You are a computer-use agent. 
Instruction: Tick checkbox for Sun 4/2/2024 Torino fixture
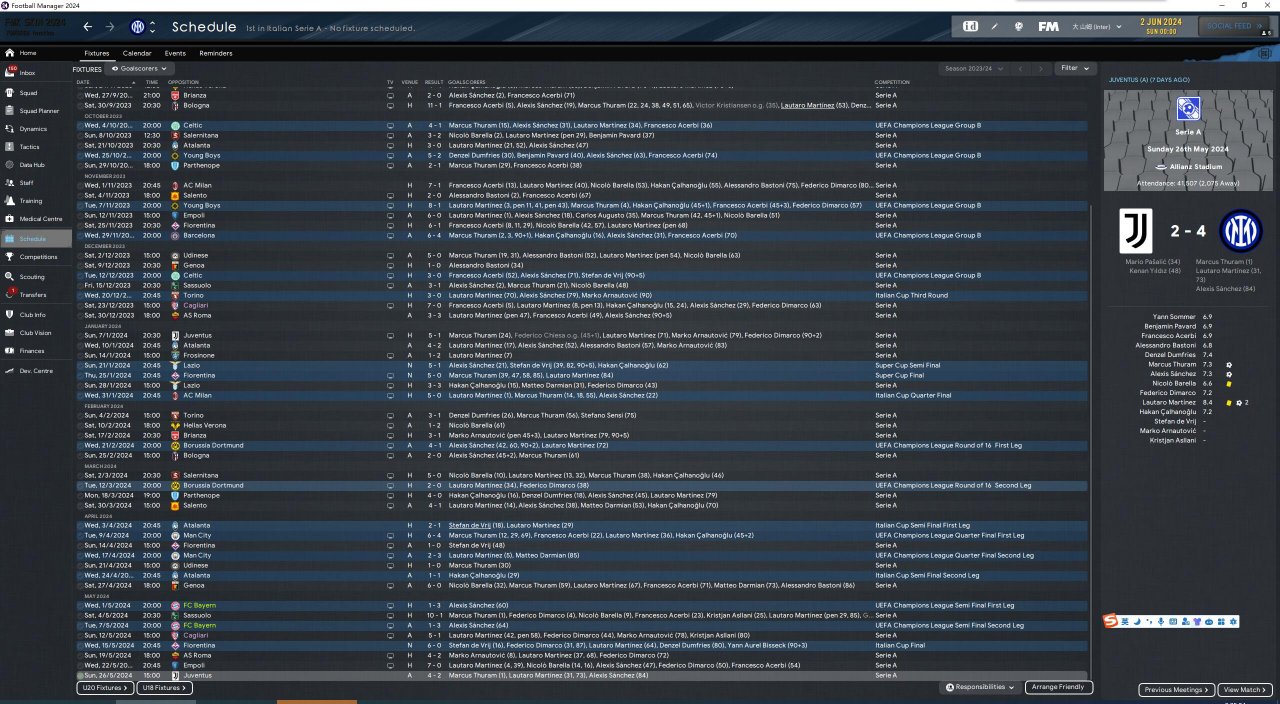[80, 415]
